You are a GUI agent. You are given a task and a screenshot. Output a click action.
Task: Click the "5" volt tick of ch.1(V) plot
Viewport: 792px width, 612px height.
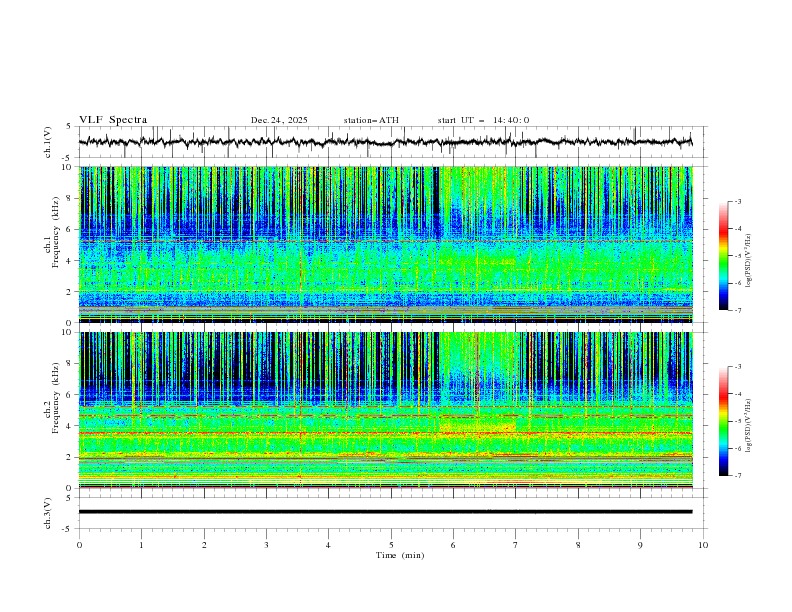[70, 127]
